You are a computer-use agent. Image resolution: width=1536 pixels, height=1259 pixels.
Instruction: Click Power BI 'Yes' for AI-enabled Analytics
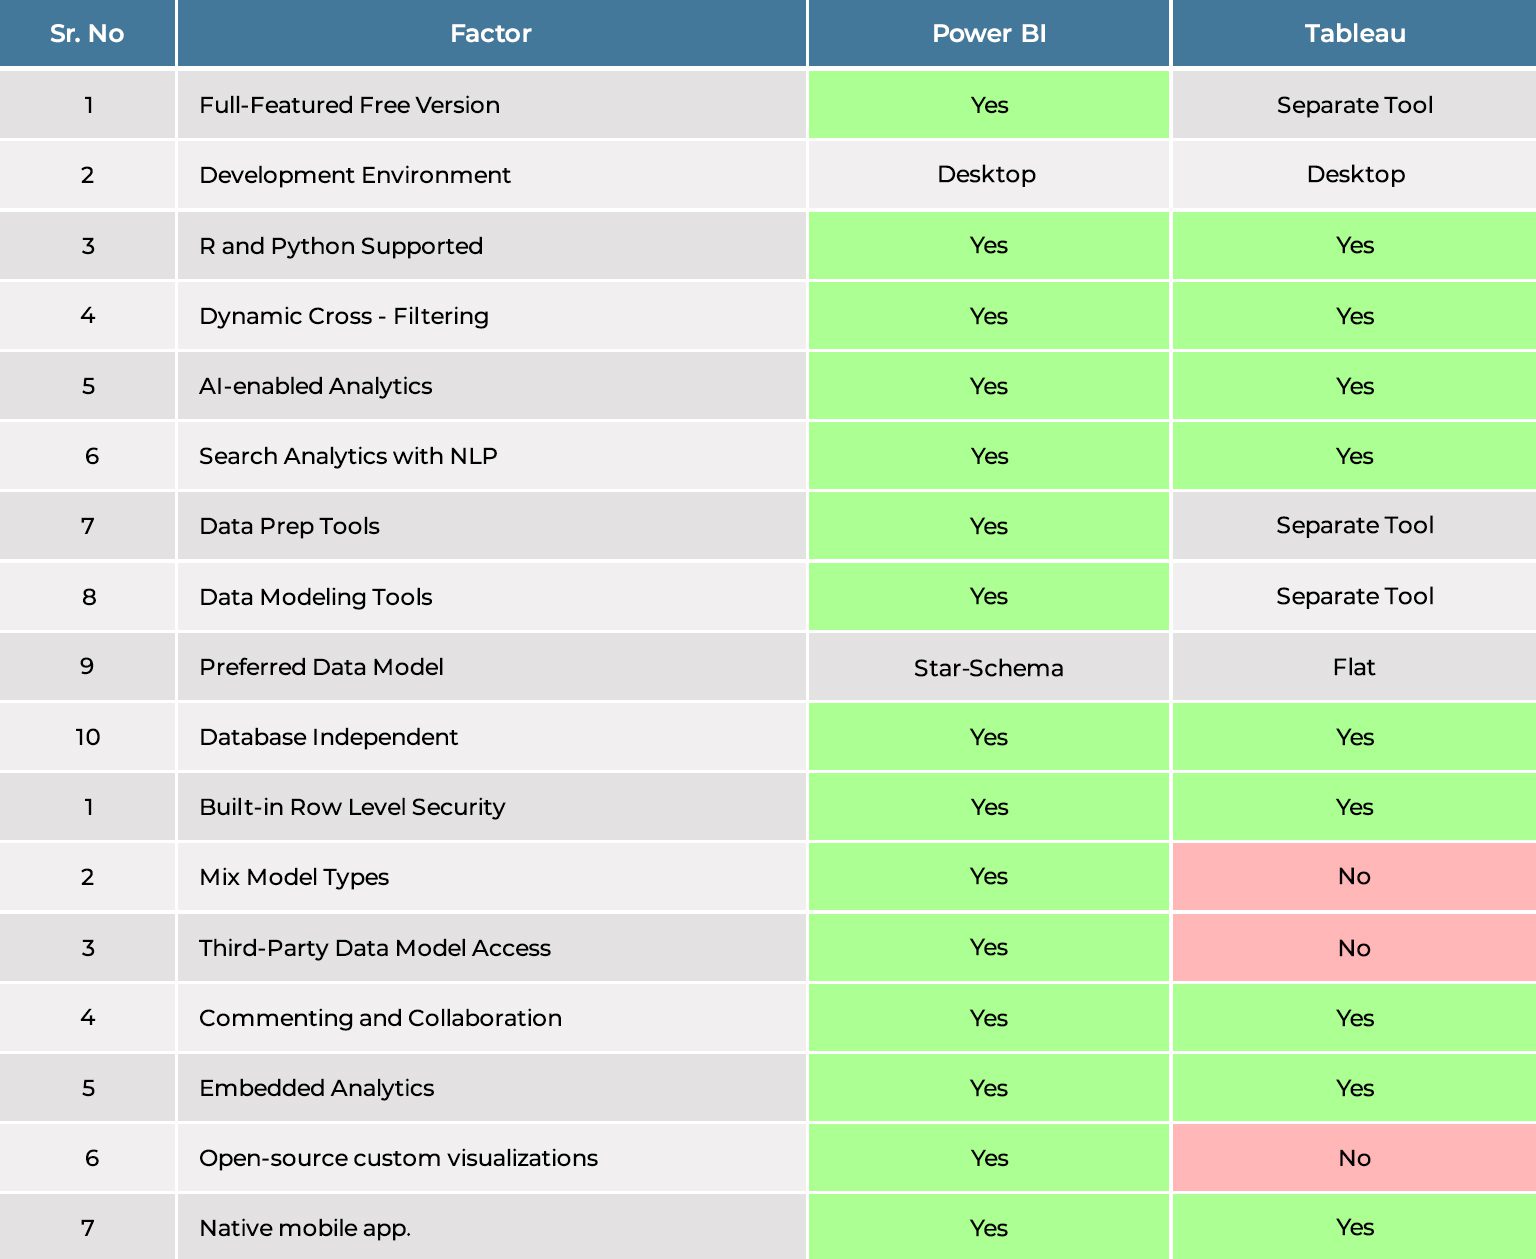click(x=989, y=386)
